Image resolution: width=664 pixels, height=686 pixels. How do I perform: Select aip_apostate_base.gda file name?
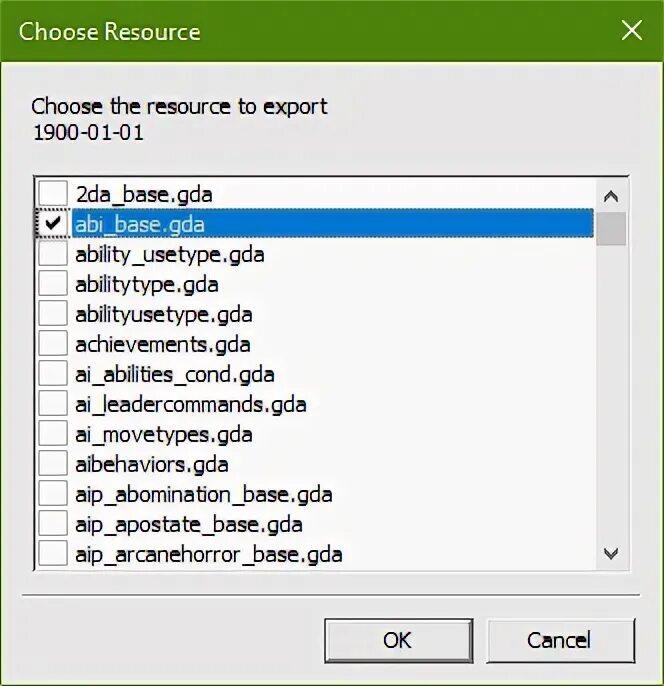(x=189, y=525)
